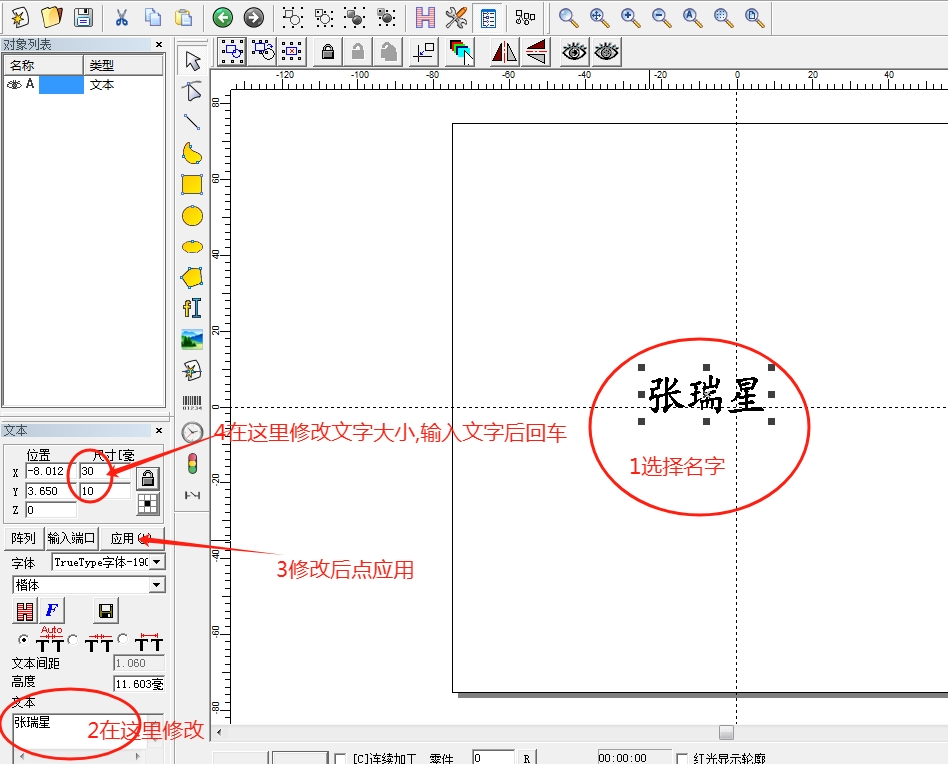Open font settings with blue F icon
The height and width of the screenshot is (764, 948).
52,610
